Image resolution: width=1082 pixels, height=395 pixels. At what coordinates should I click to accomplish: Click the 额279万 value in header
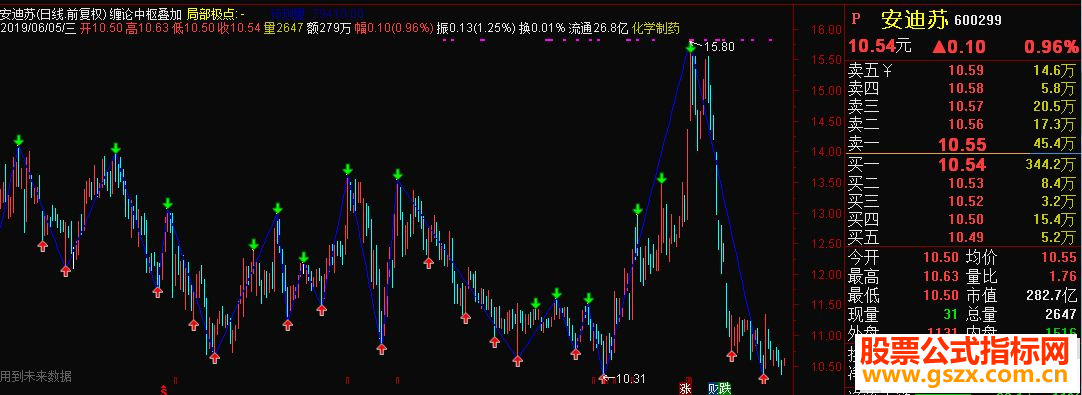(x=328, y=28)
